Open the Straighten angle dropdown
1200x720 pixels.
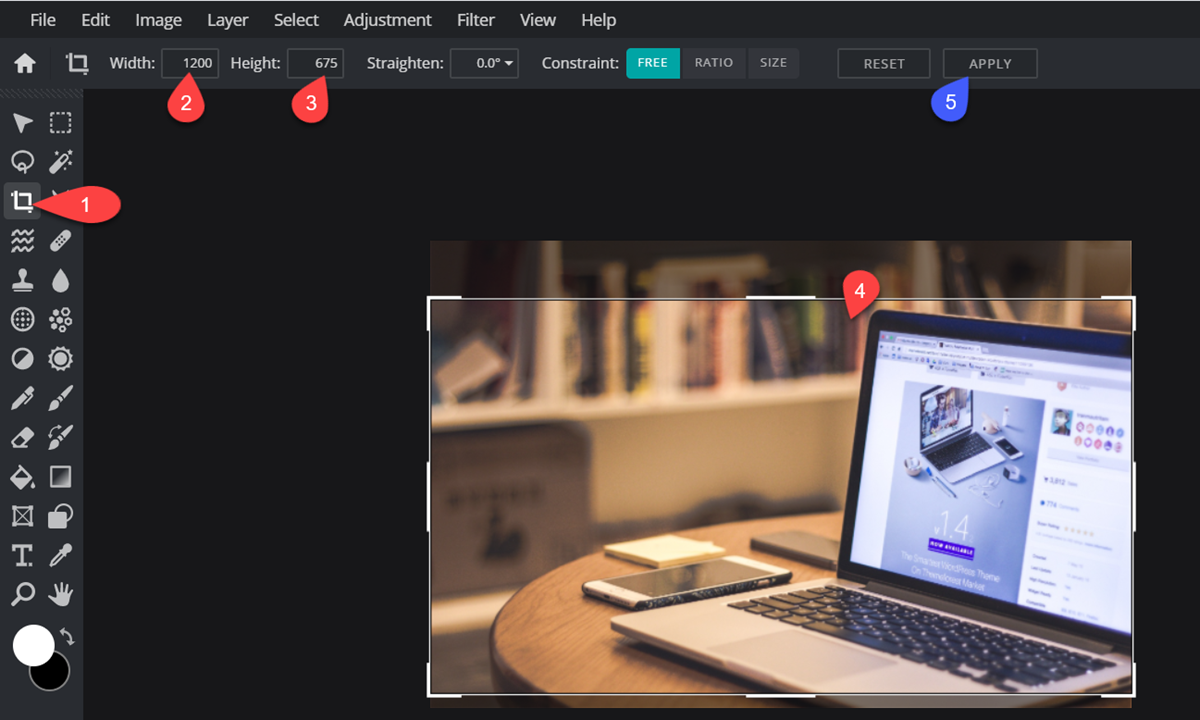(485, 64)
